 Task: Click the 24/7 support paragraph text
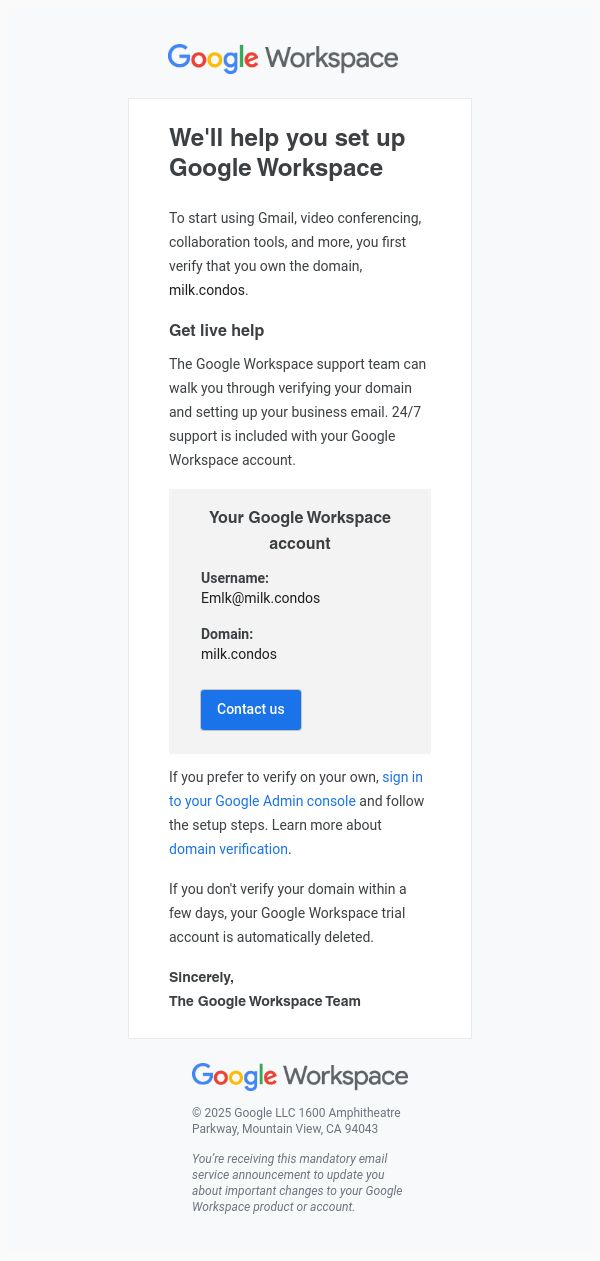pos(297,412)
